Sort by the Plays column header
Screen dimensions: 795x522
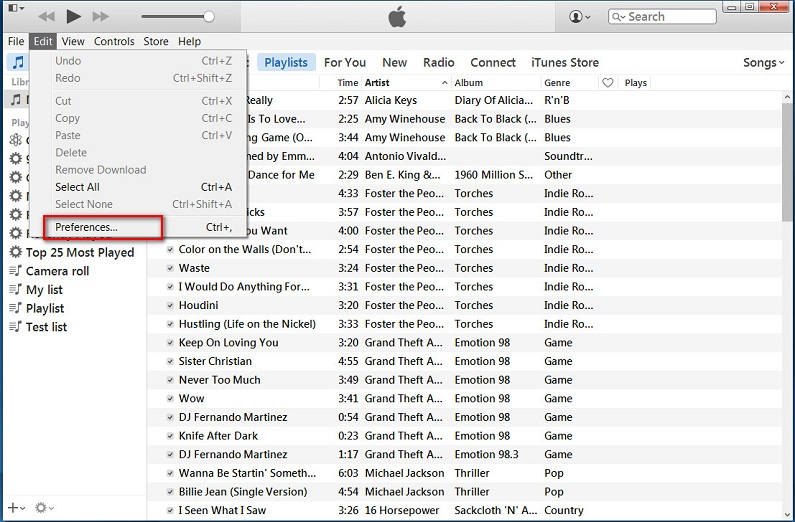point(636,83)
